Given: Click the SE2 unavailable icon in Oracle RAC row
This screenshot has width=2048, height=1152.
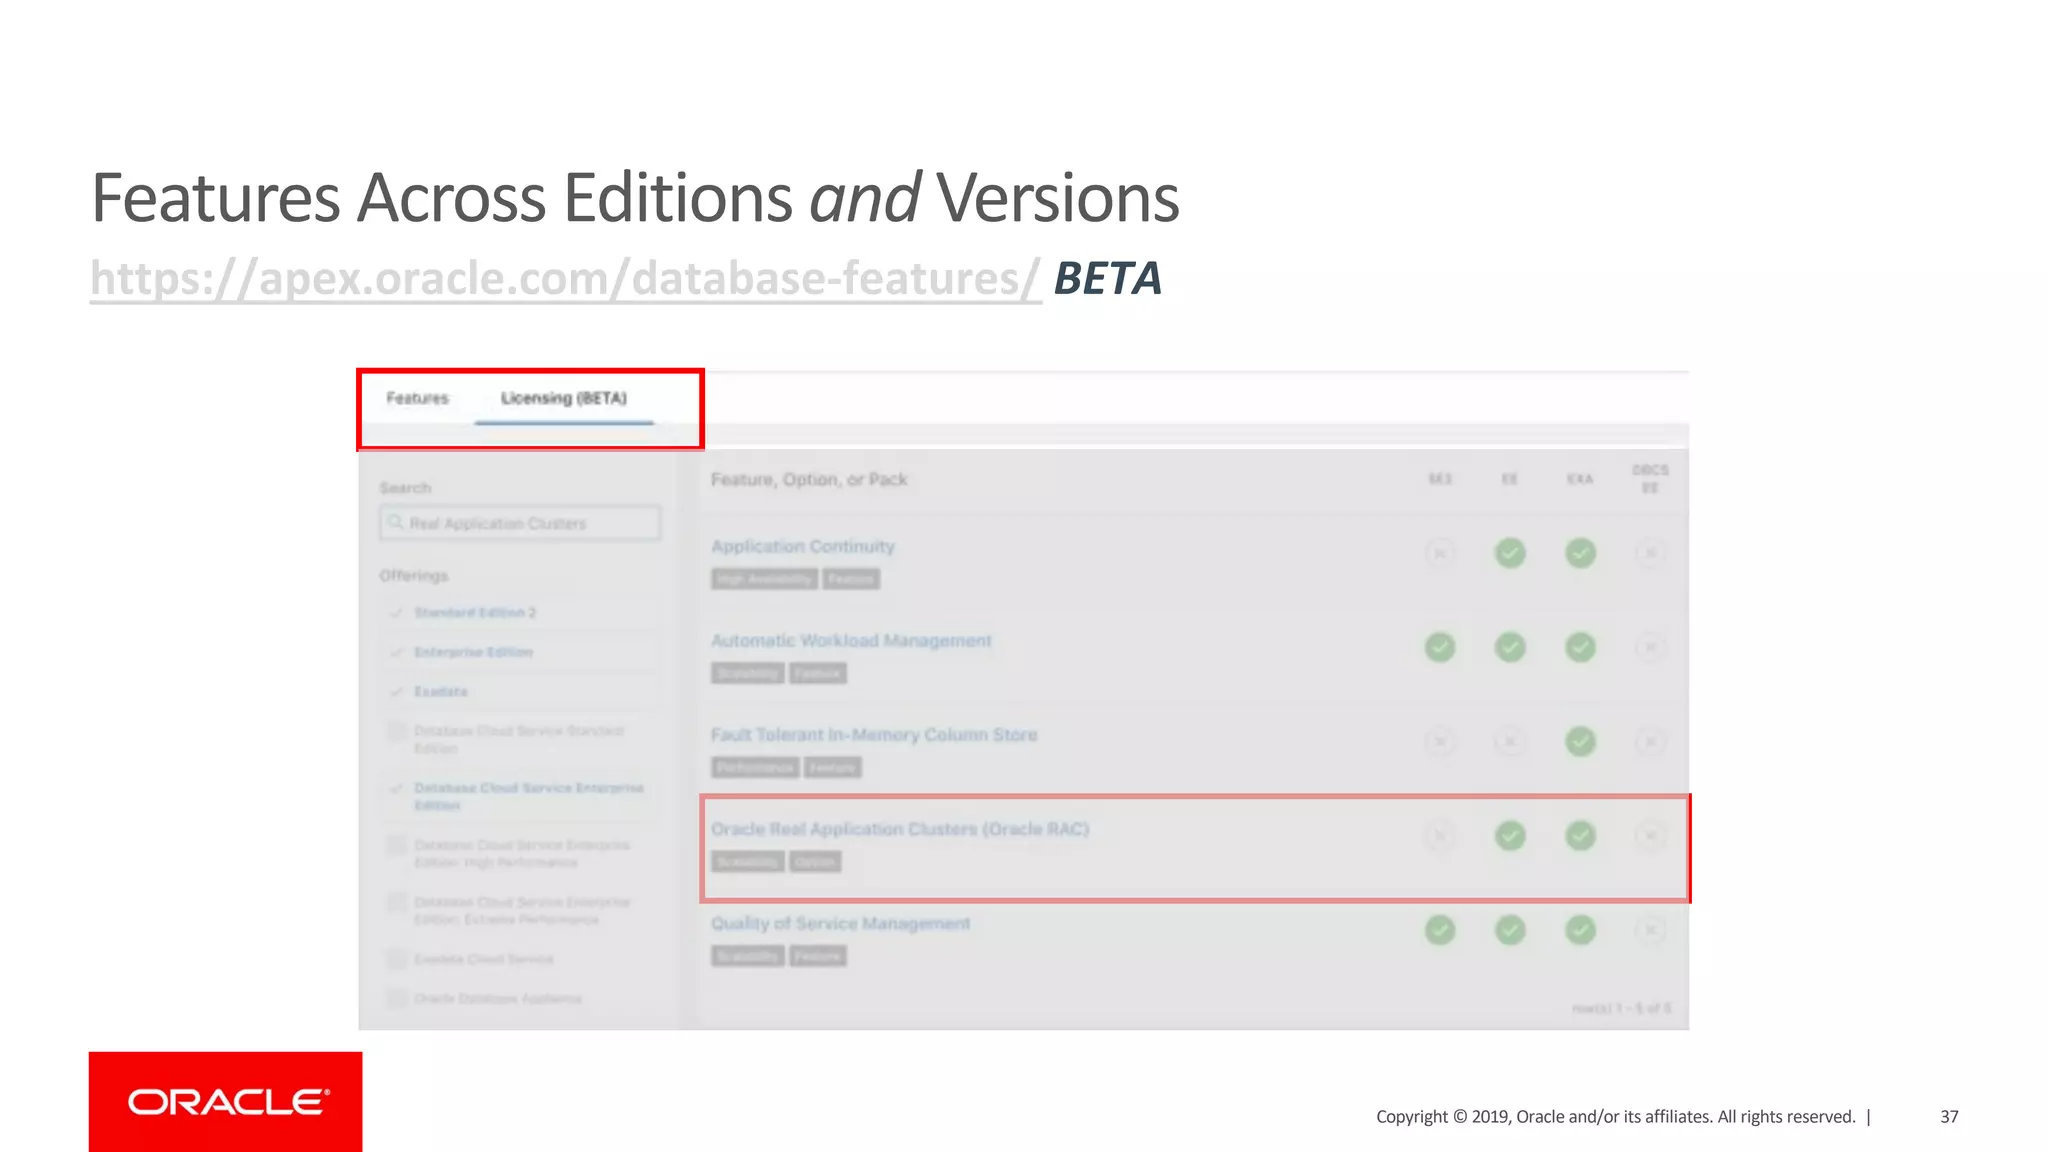Looking at the screenshot, I should point(1440,835).
